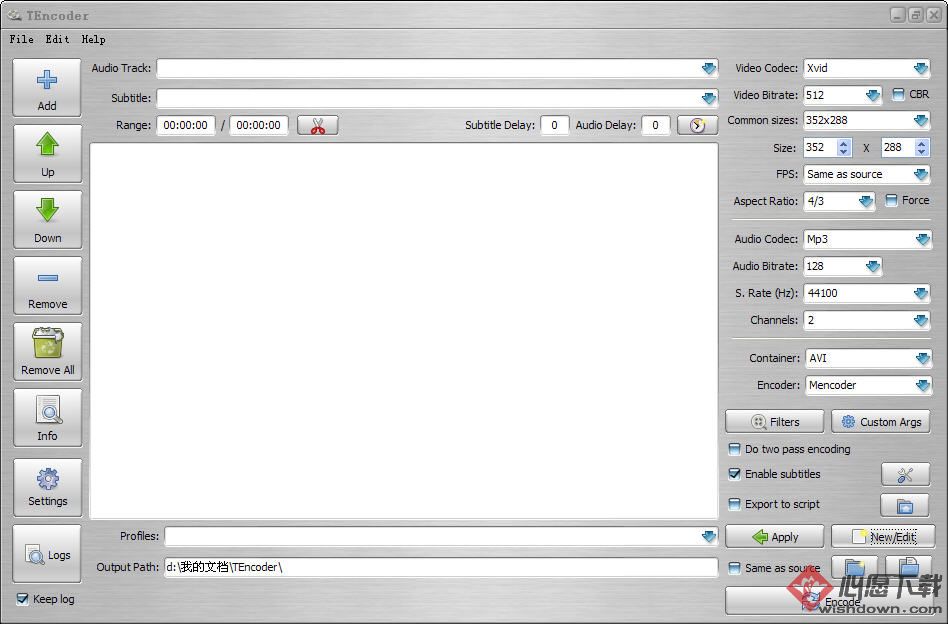Open Container dropdown AVI
The height and width of the screenshot is (624, 948).
(x=868, y=359)
